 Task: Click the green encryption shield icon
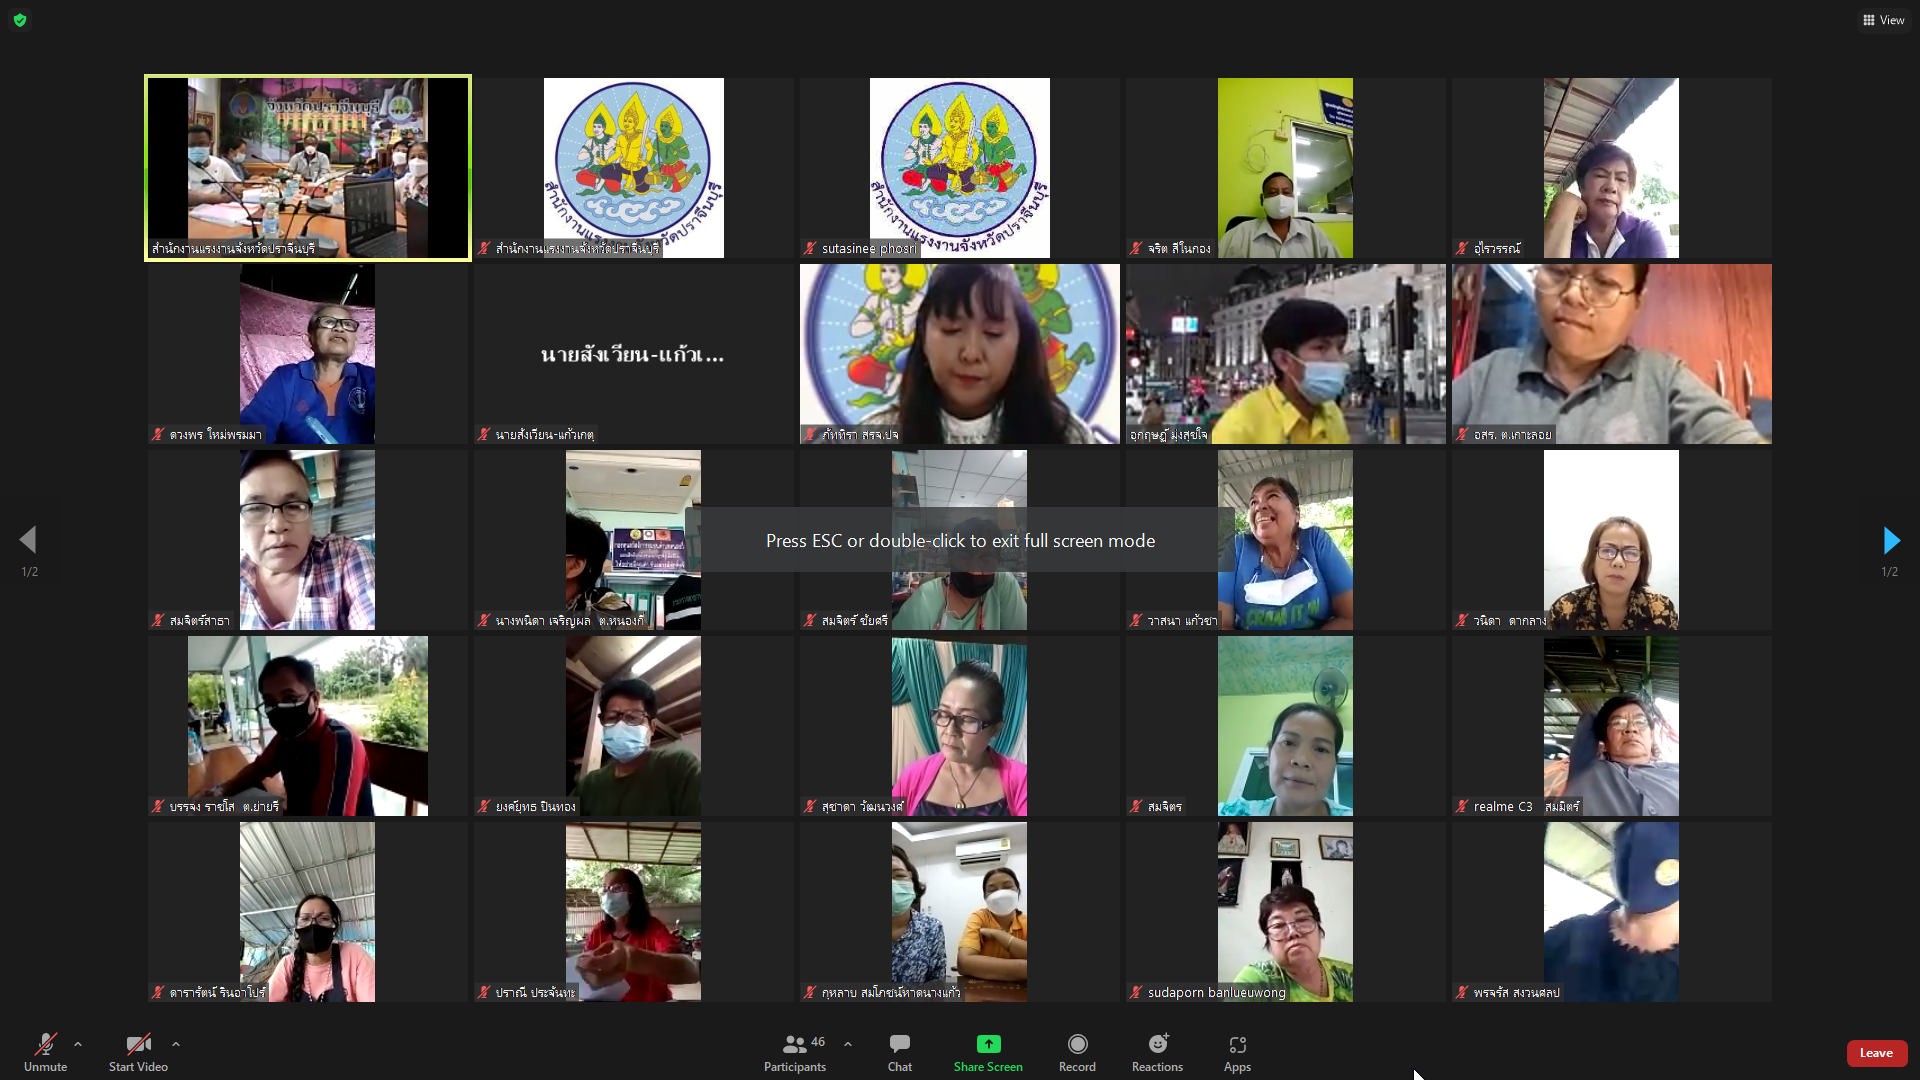(x=20, y=20)
